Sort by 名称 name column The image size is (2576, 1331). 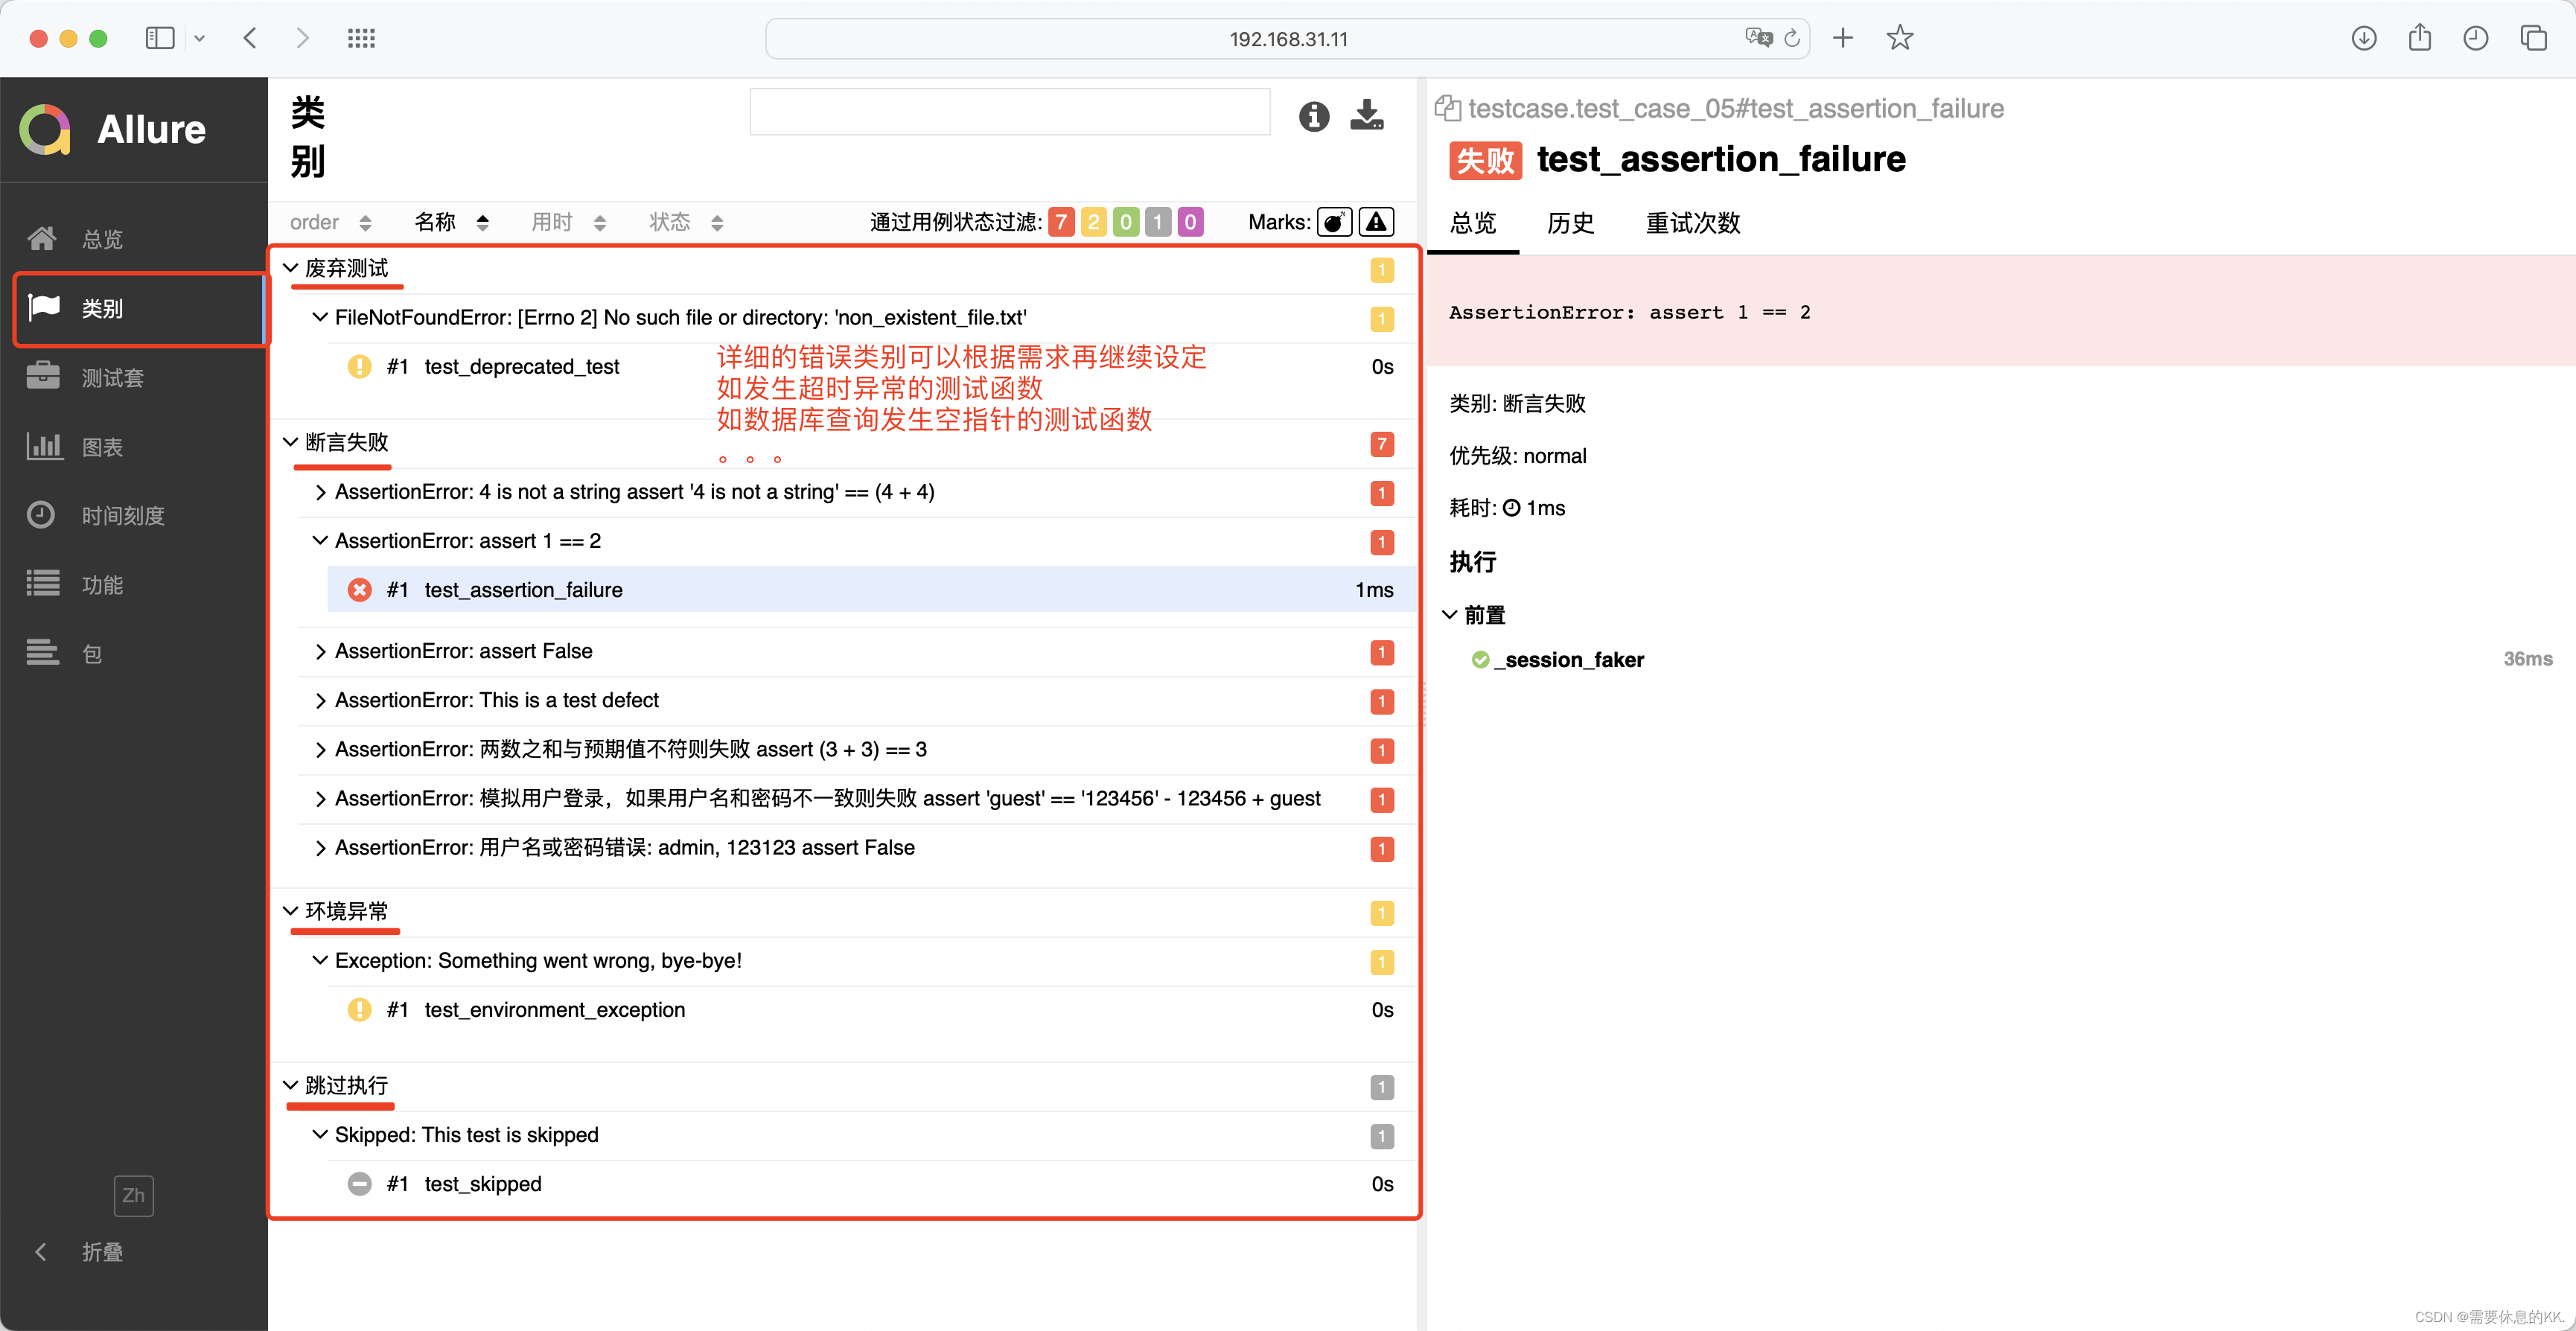tap(452, 222)
